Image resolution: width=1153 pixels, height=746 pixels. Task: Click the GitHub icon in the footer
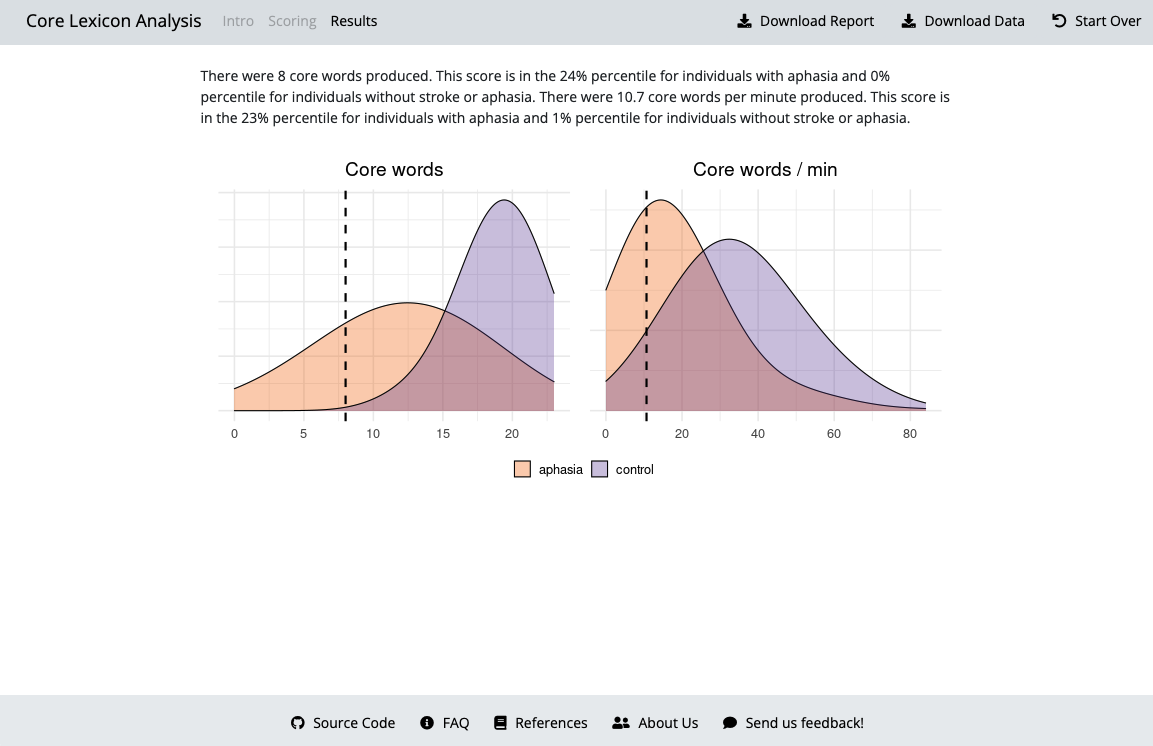(298, 723)
